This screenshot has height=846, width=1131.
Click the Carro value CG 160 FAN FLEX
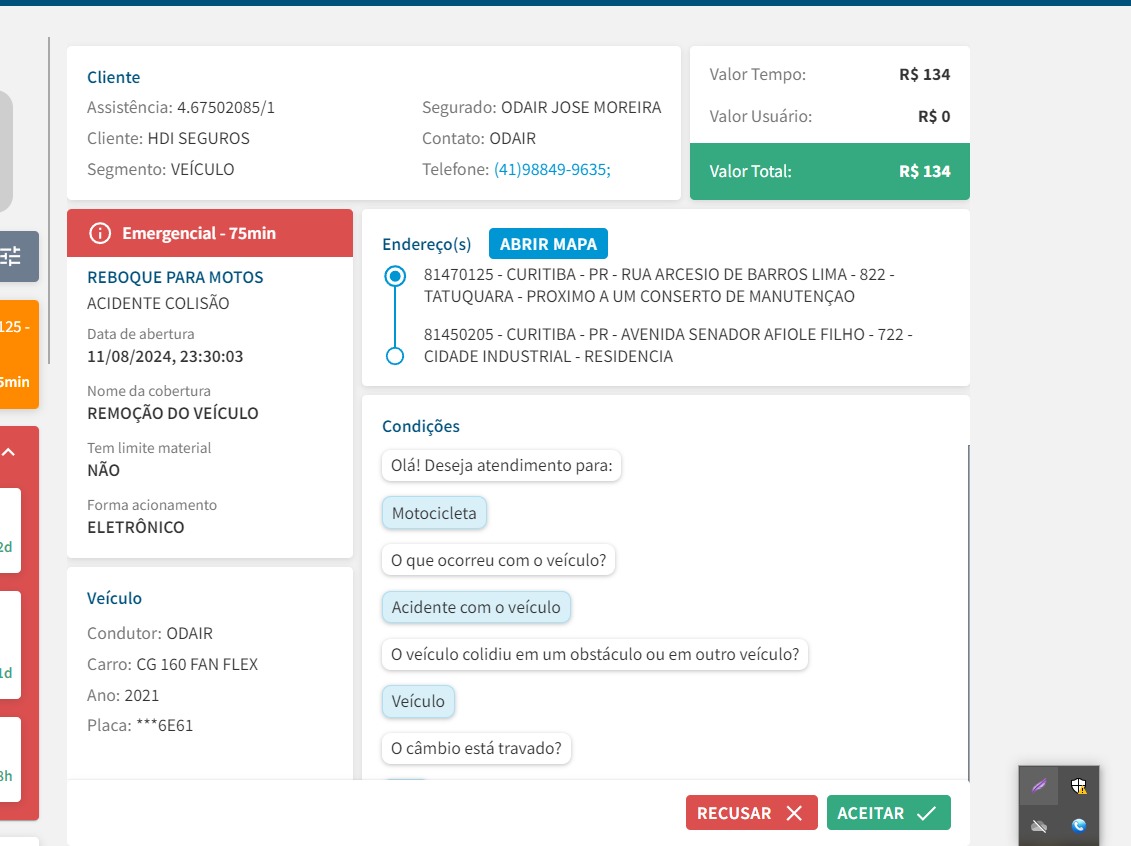point(197,664)
